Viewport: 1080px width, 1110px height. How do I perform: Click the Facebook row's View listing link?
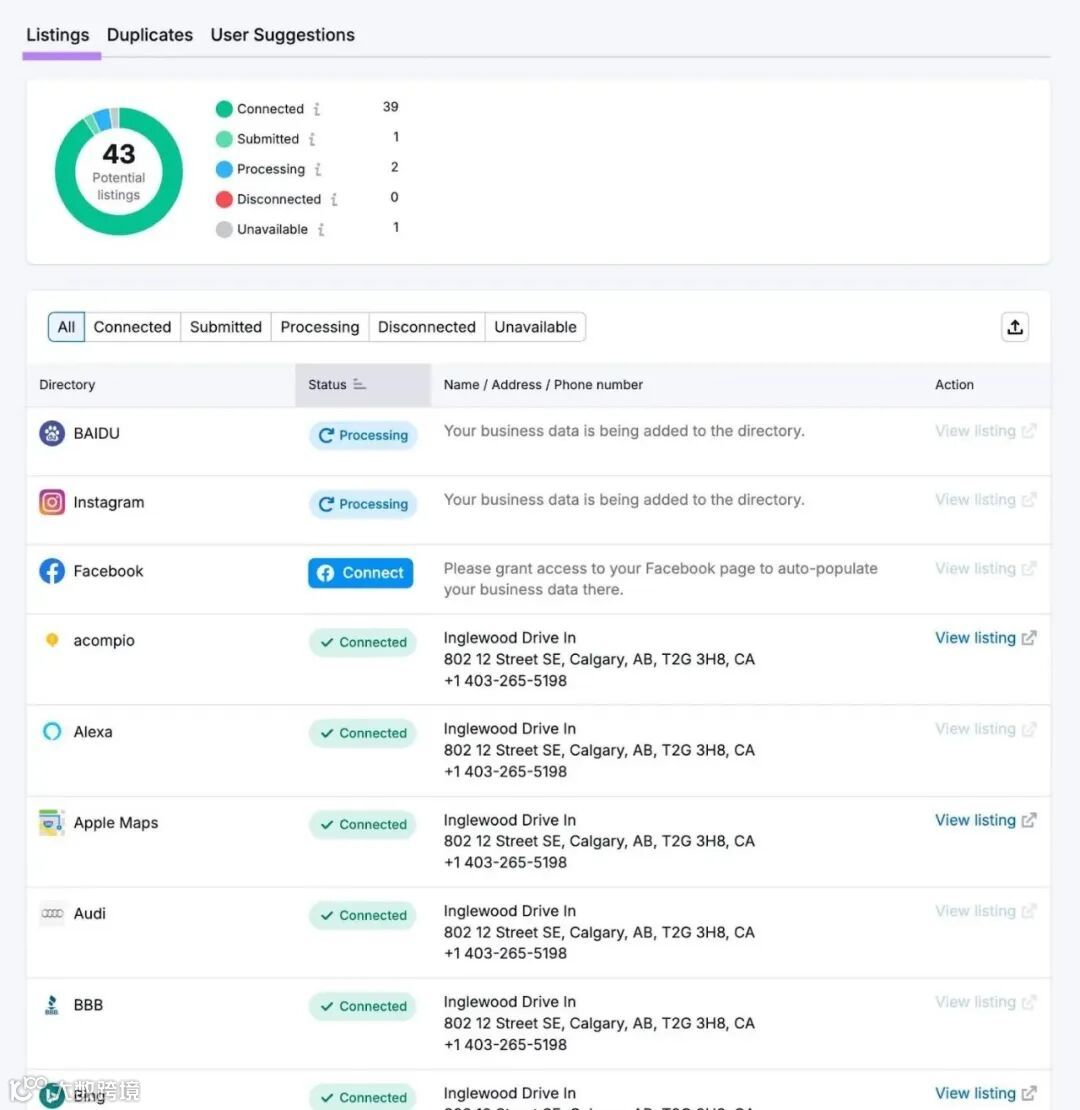point(985,568)
